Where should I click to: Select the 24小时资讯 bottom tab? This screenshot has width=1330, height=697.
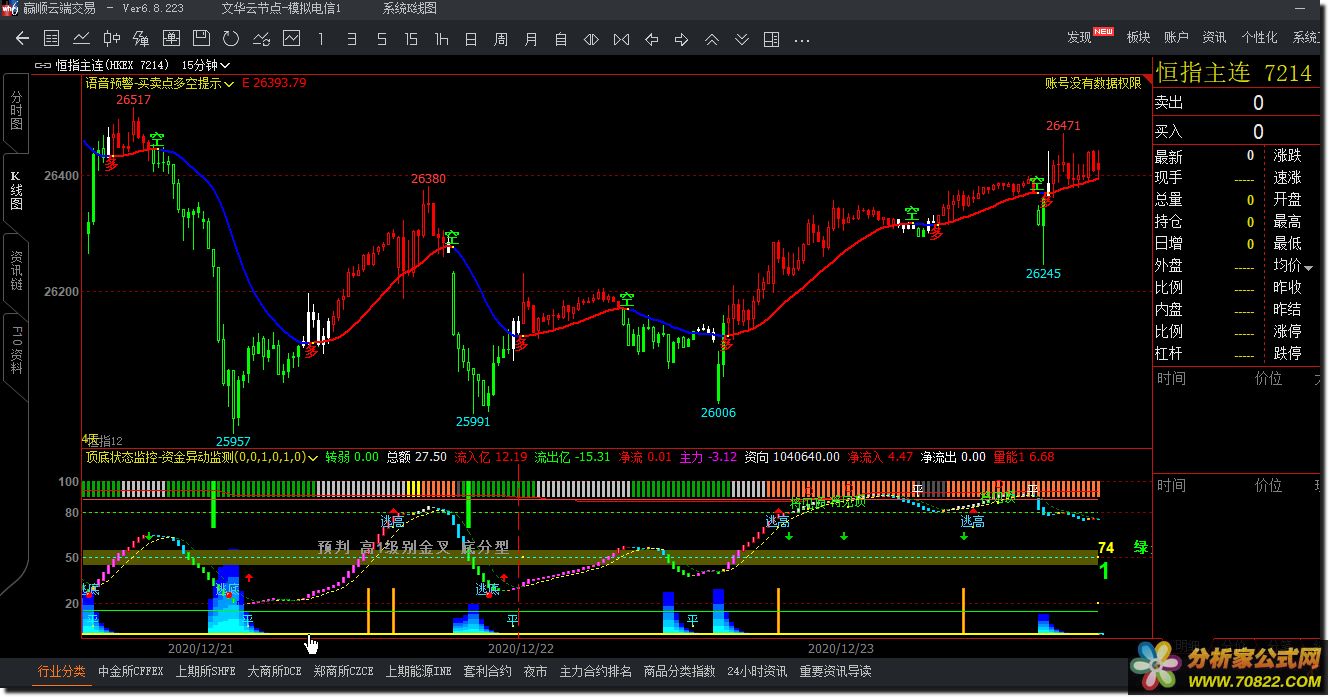(x=756, y=671)
